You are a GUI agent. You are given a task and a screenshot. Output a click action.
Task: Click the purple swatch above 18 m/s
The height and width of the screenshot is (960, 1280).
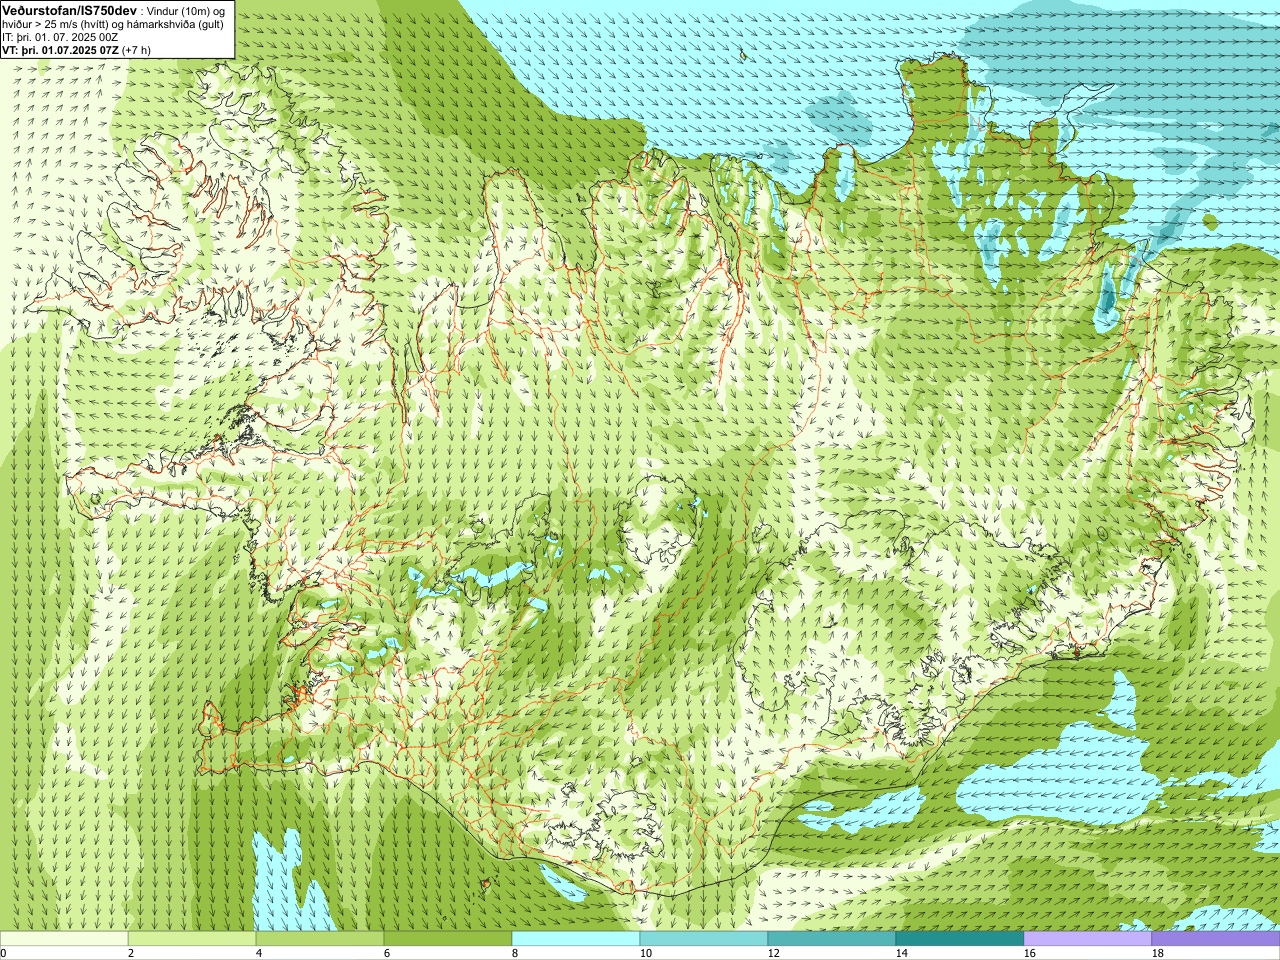(x=1216, y=939)
